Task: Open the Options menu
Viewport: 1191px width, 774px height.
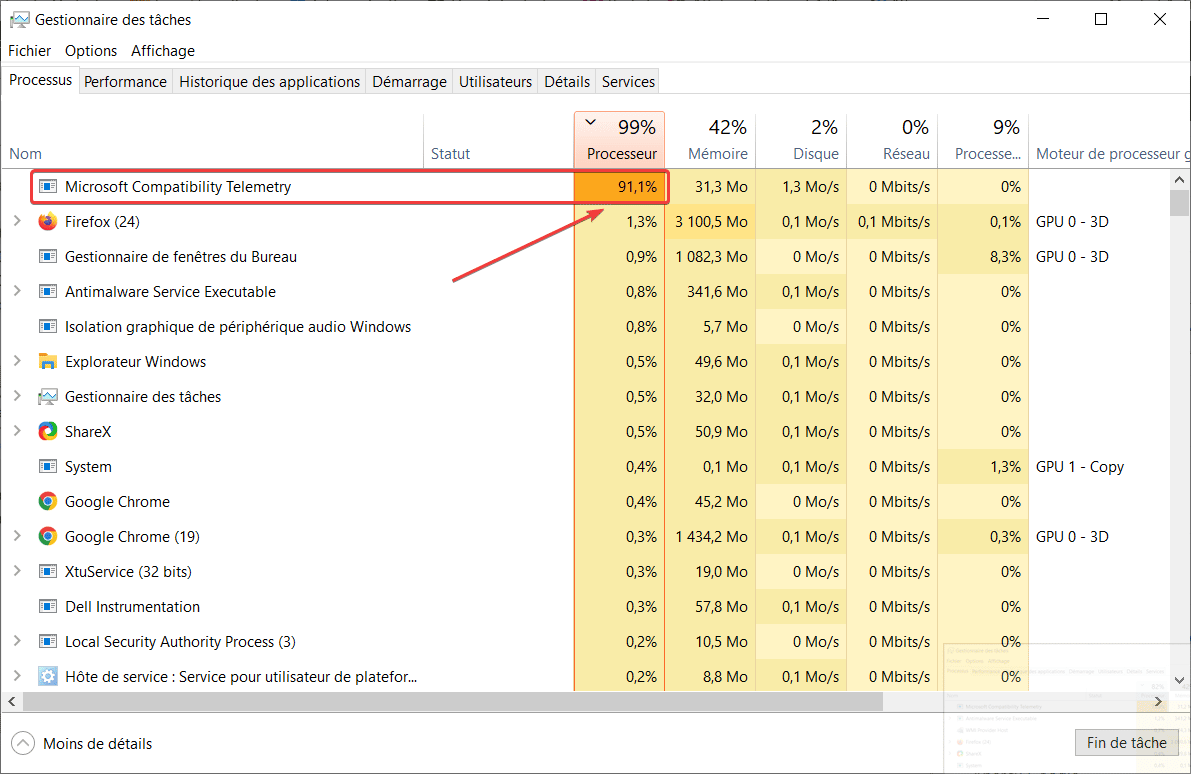Action: click(x=91, y=50)
